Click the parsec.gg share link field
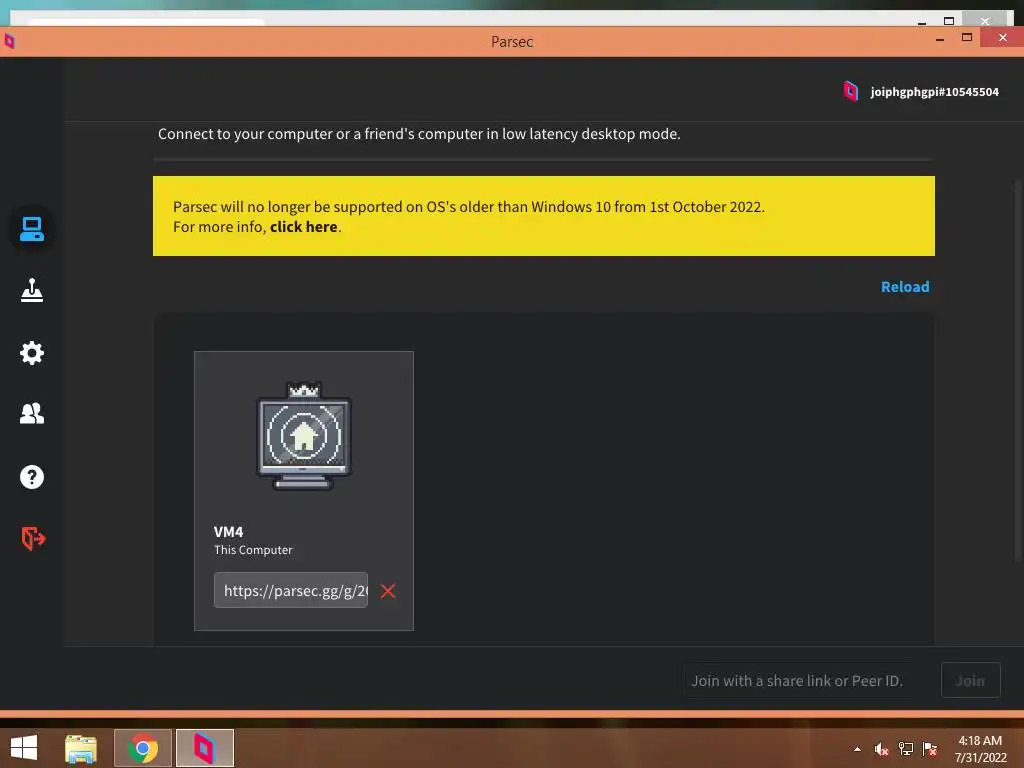This screenshot has width=1024, height=768. coord(291,590)
